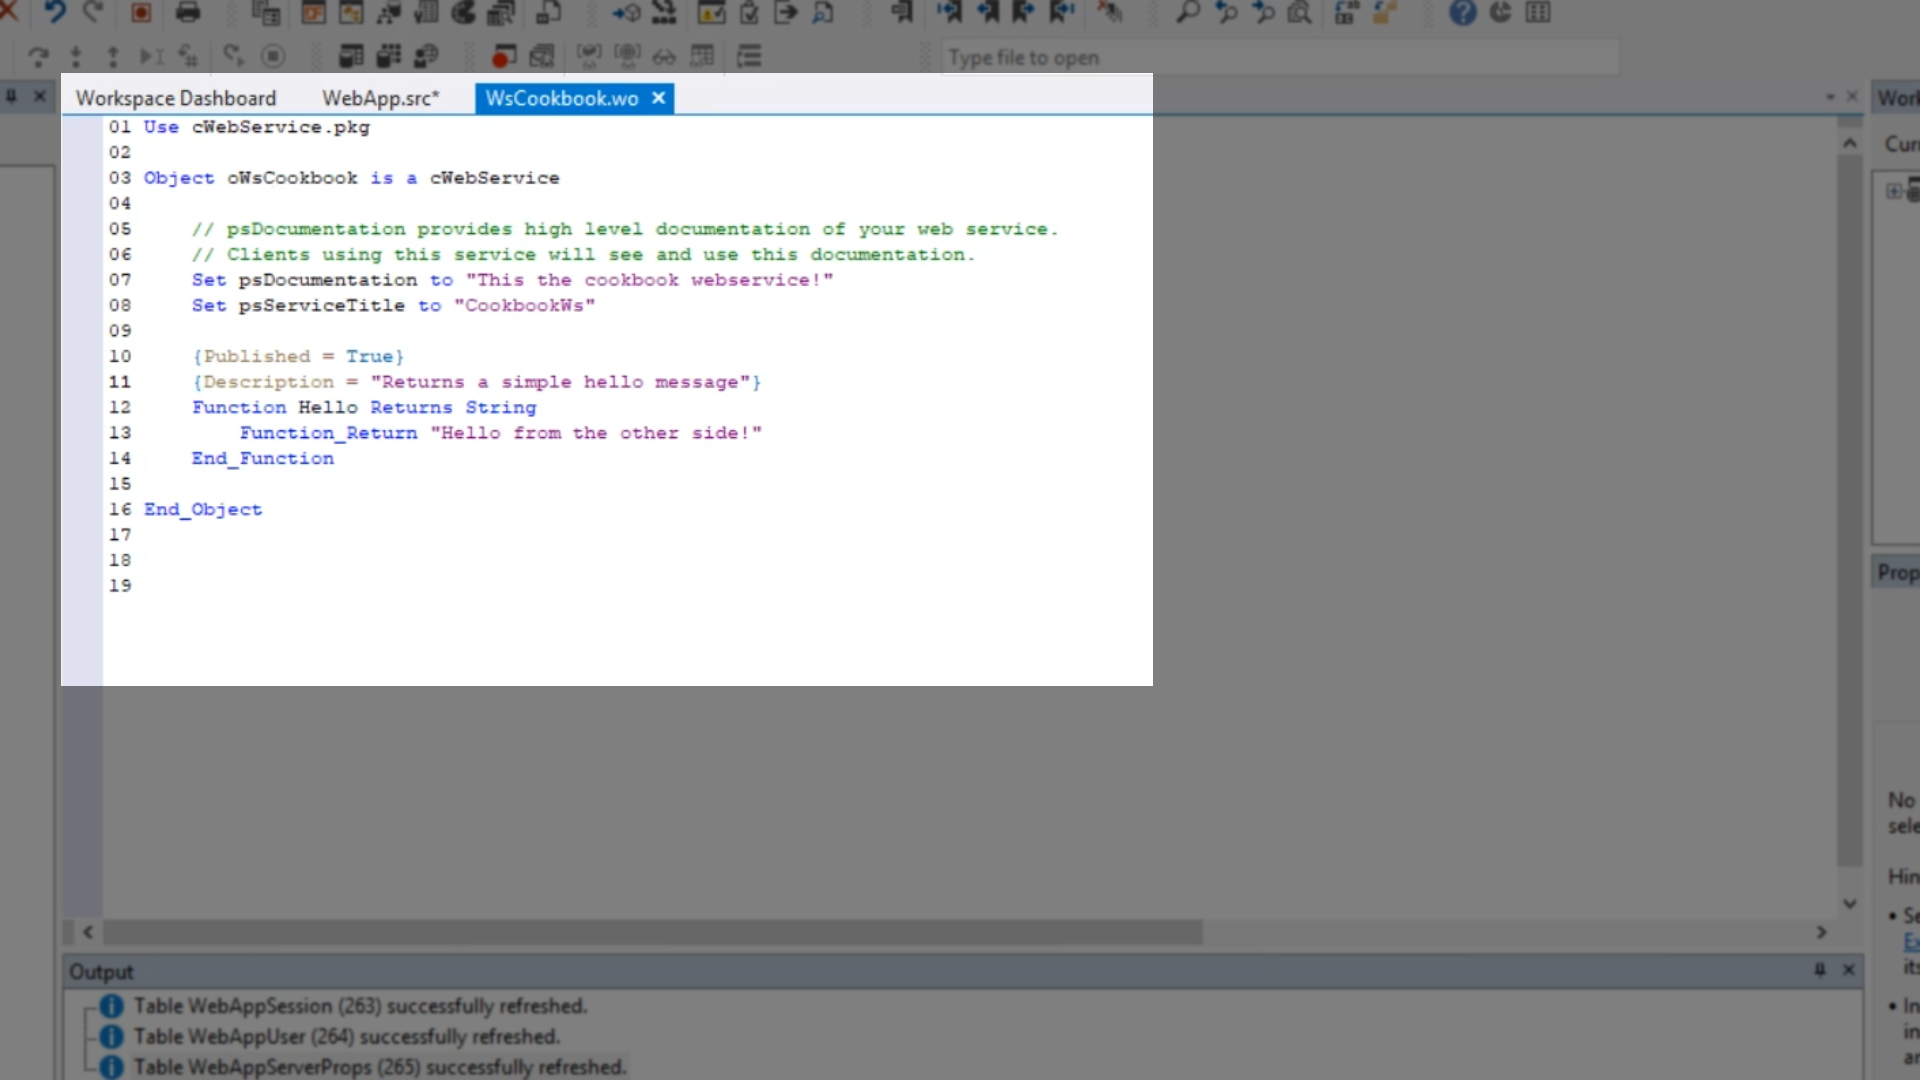The height and width of the screenshot is (1080, 1920).
Task: Click the vertical scrollbar down arrow
Action: coord(1850,903)
